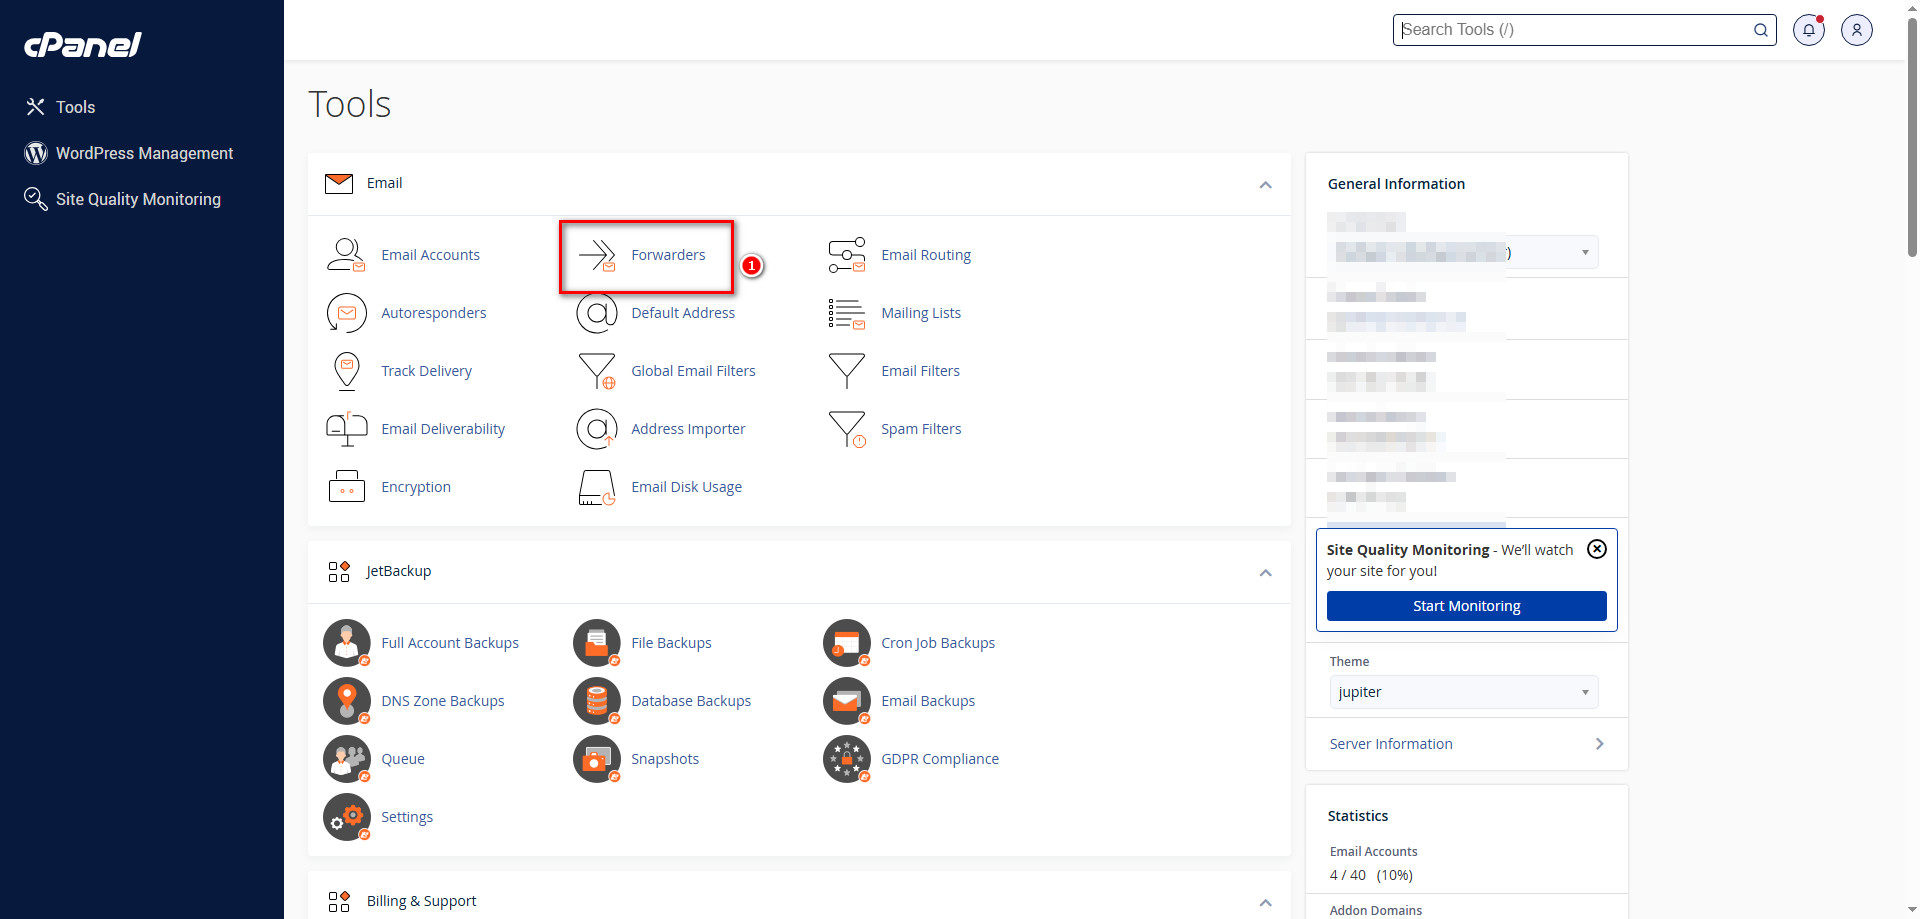Open the jupiter theme dropdown

tap(1463, 692)
